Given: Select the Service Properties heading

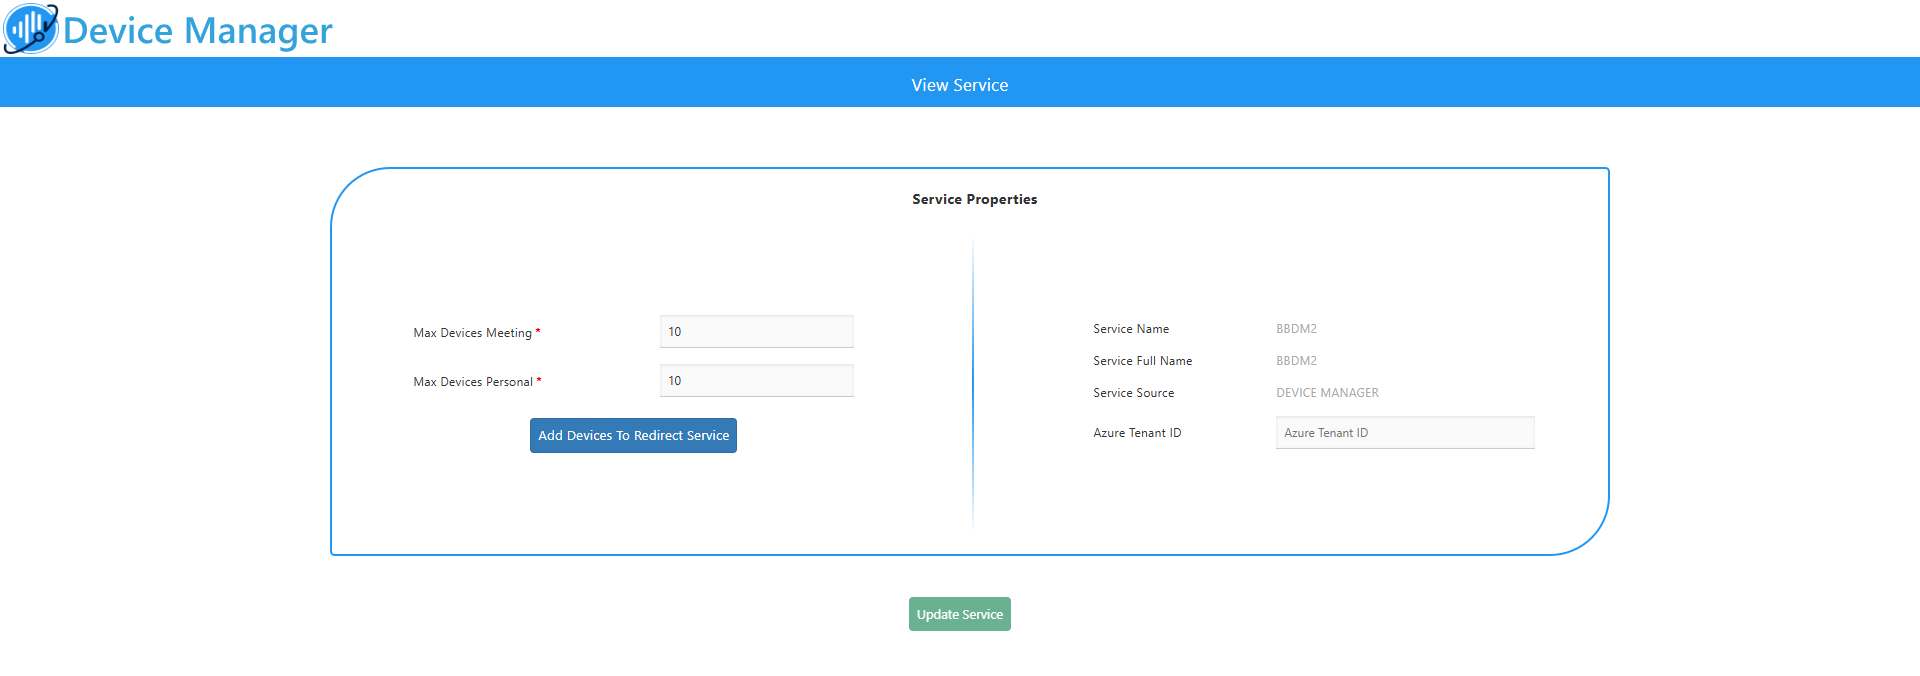Looking at the screenshot, I should pos(975,199).
